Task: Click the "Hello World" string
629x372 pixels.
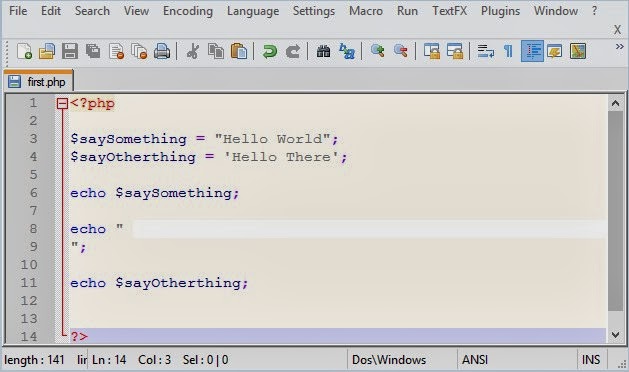Action: click(272, 139)
